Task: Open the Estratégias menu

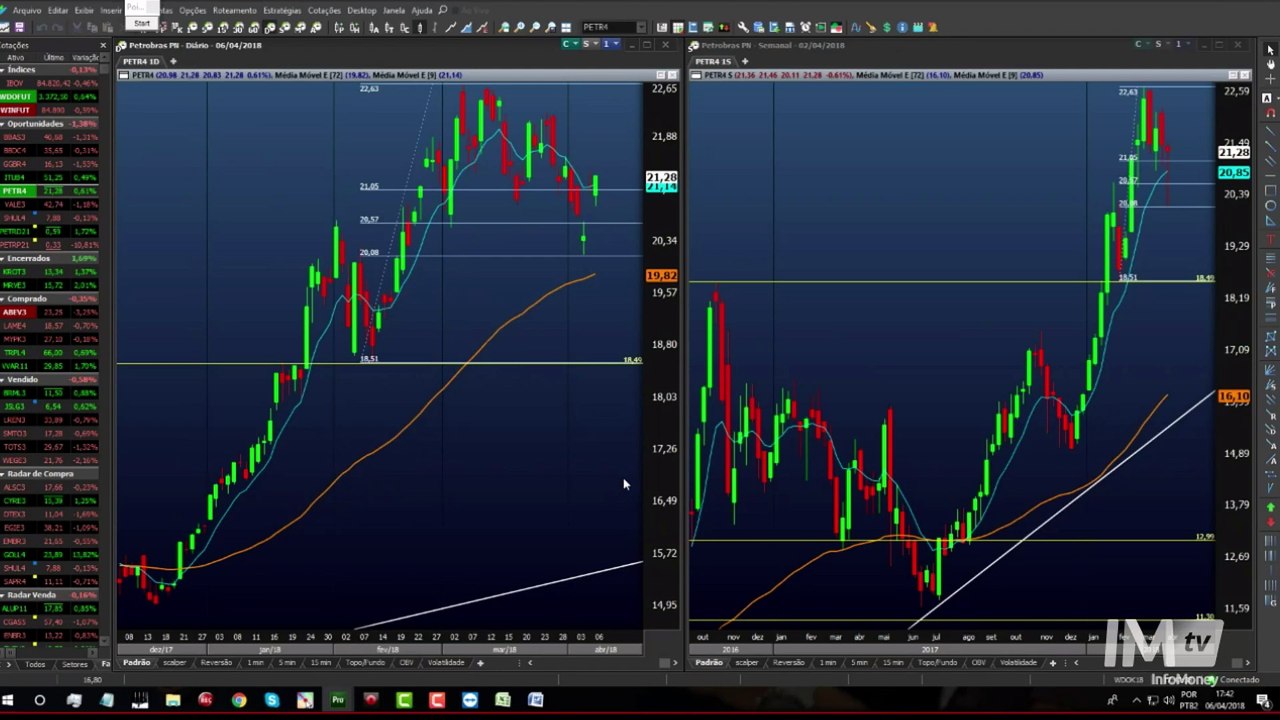Action: coord(282,10)
